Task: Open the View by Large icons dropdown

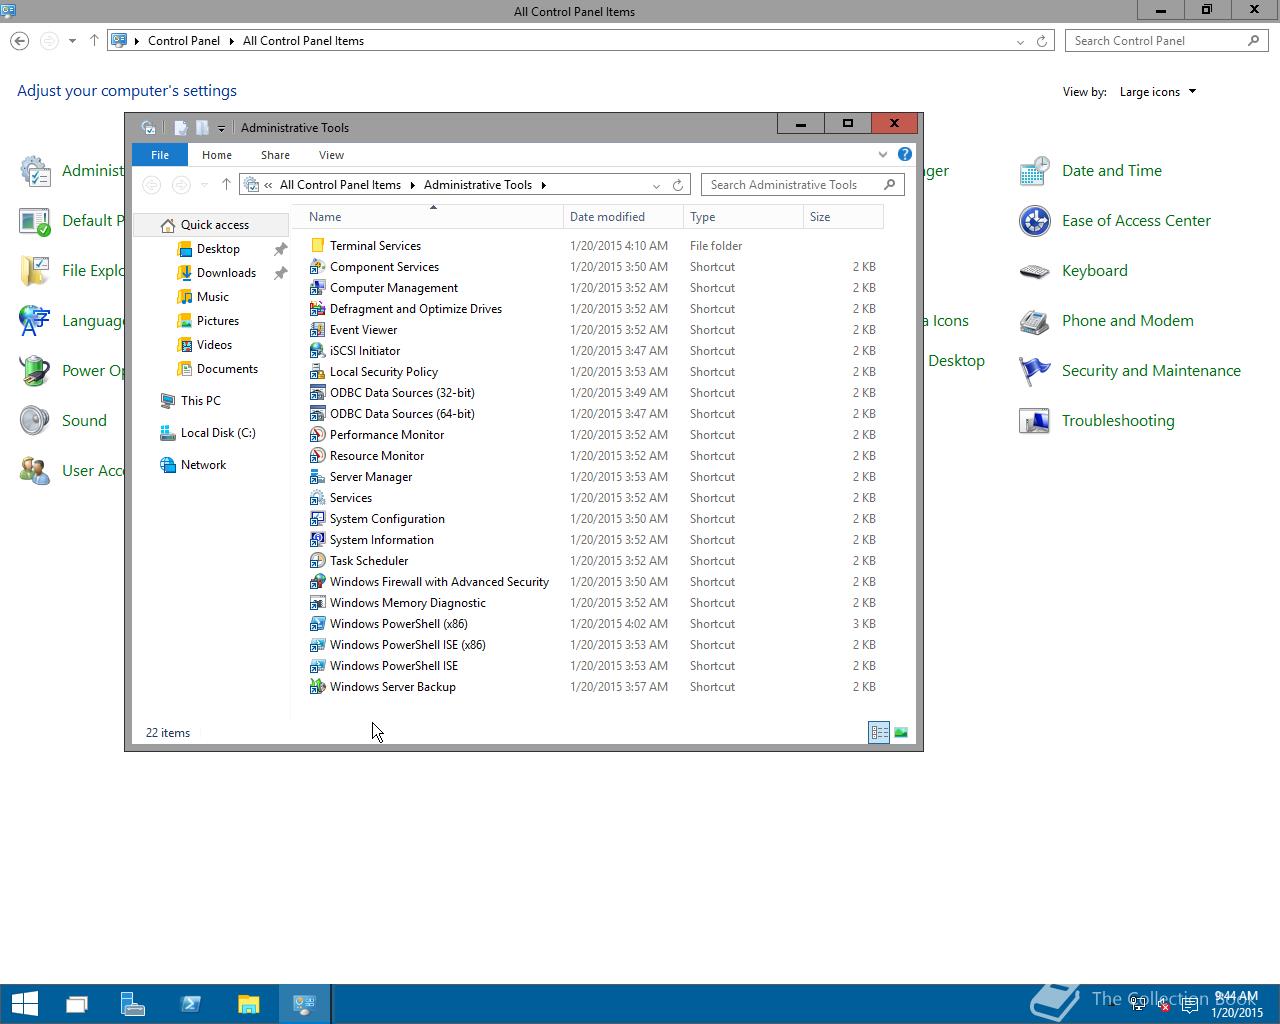Action: click(x=1158, y=92)
